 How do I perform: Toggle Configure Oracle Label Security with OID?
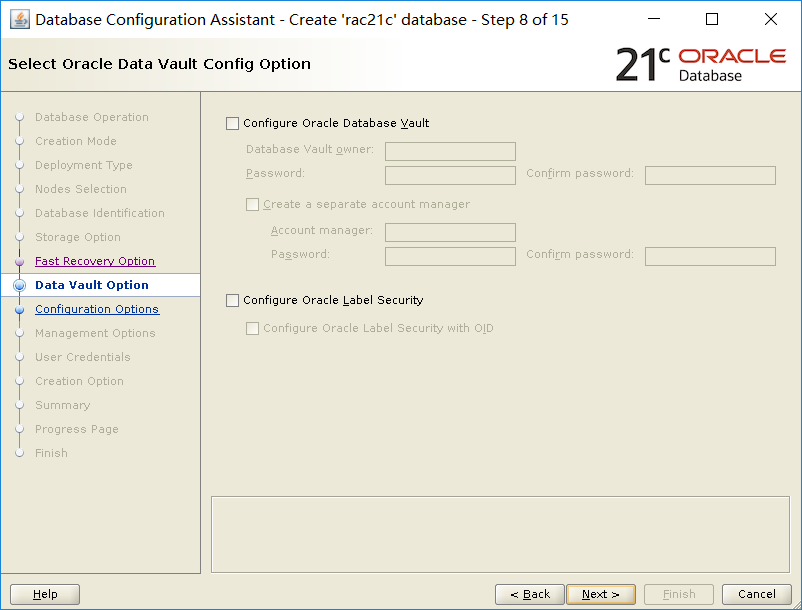point(252,328)
